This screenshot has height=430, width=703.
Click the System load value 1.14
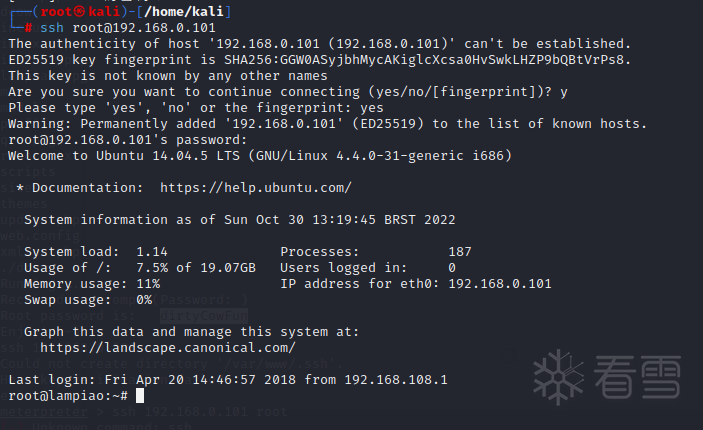click(x=152, y=251)
